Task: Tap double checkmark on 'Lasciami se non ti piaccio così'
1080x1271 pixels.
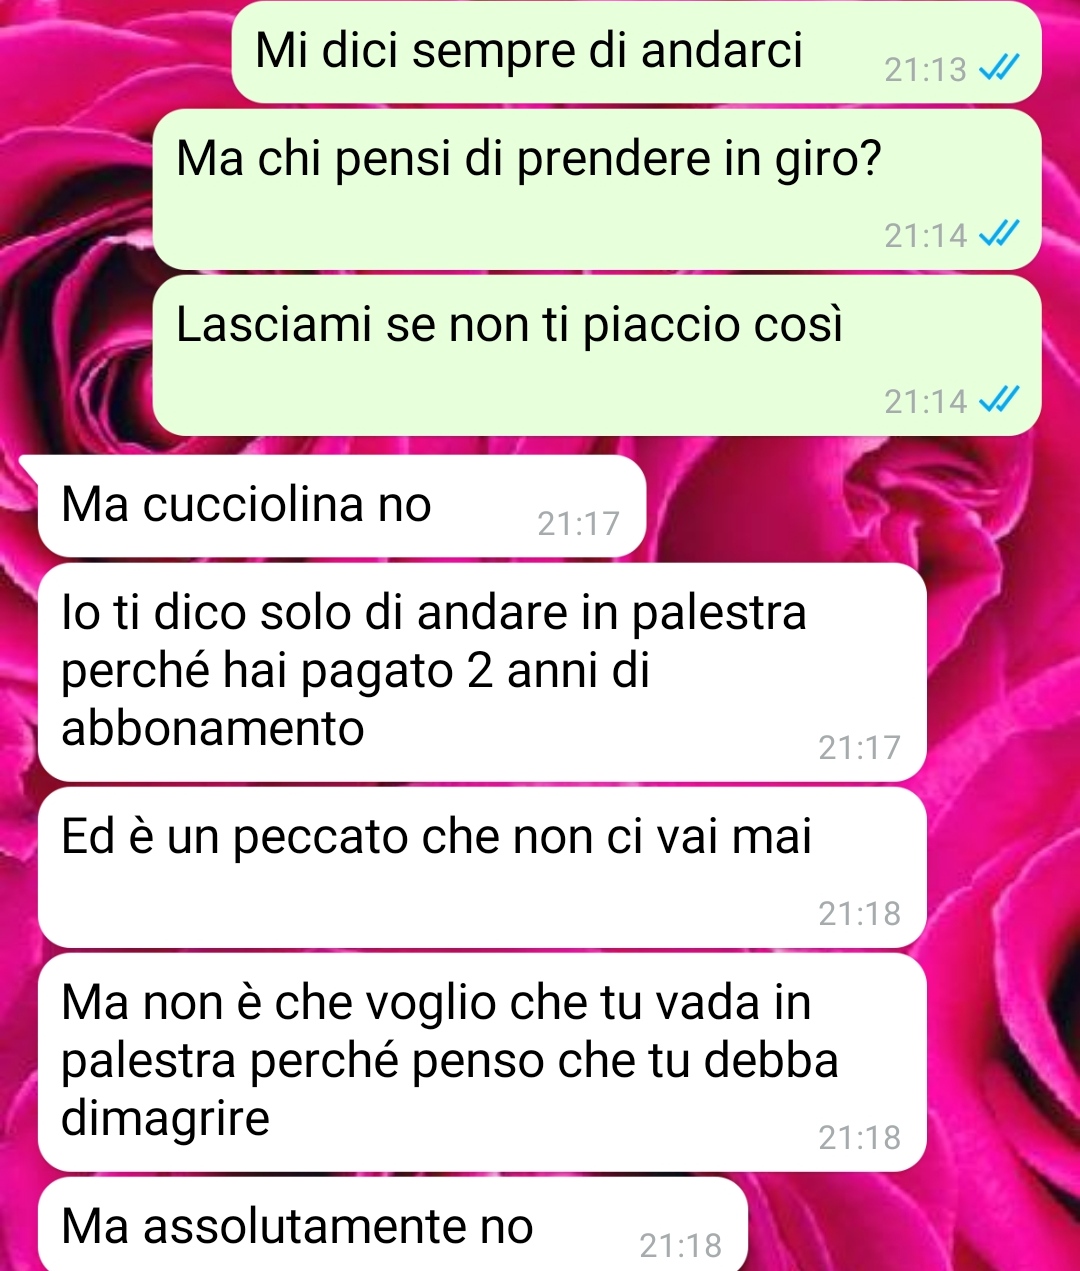Action: [998, 401]
